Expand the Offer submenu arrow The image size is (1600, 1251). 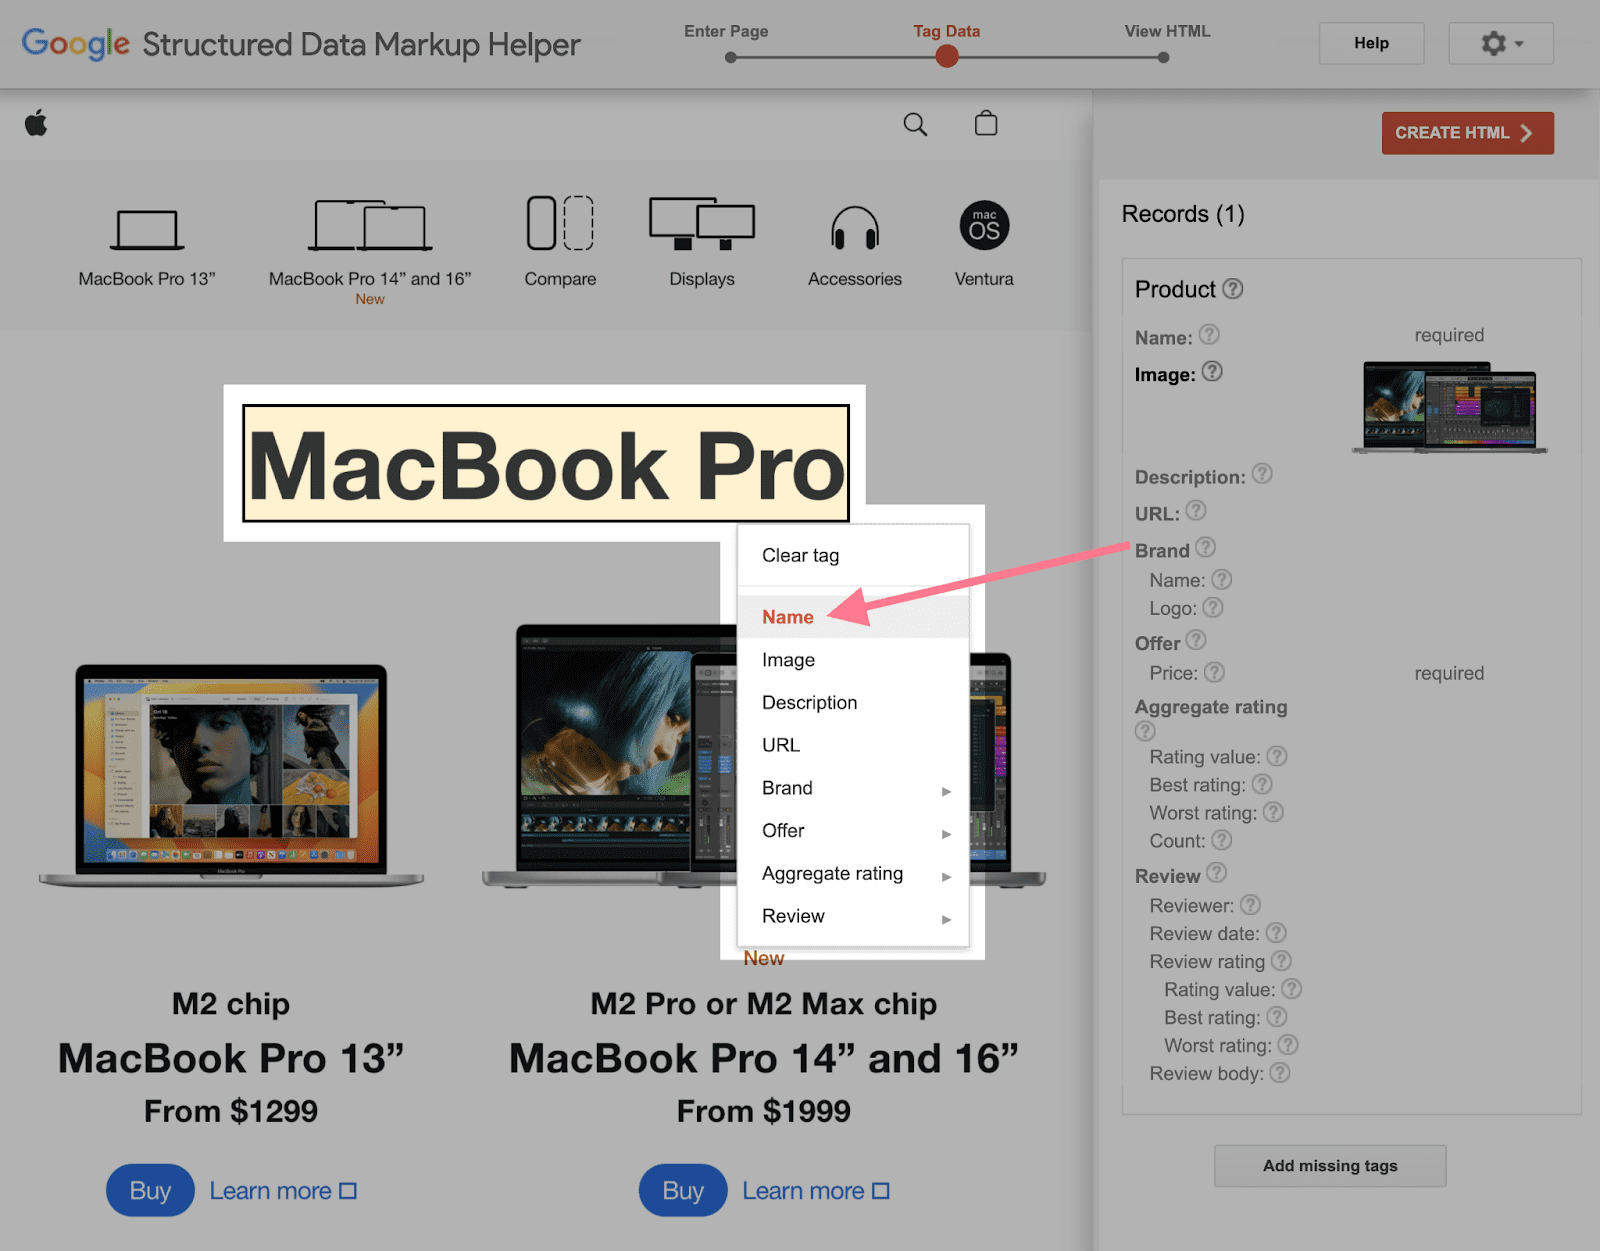946,834
